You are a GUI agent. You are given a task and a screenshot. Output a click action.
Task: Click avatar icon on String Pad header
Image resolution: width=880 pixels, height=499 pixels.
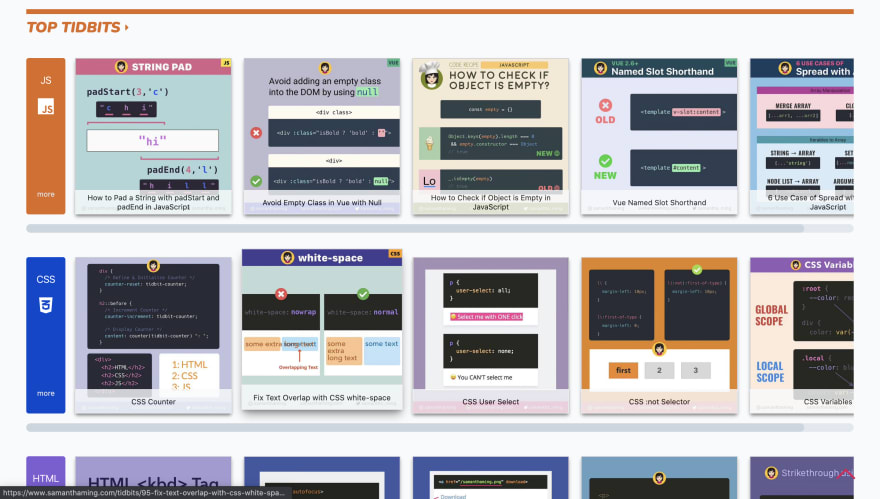click(121, 67)
